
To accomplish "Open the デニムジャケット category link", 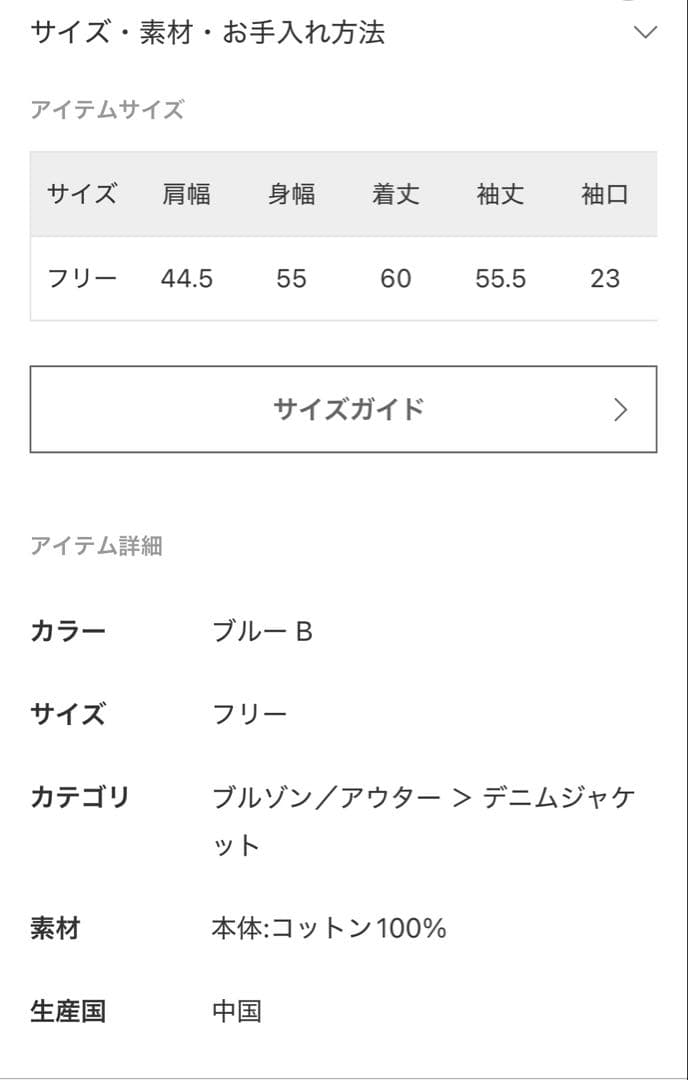I will pos(558,798).
